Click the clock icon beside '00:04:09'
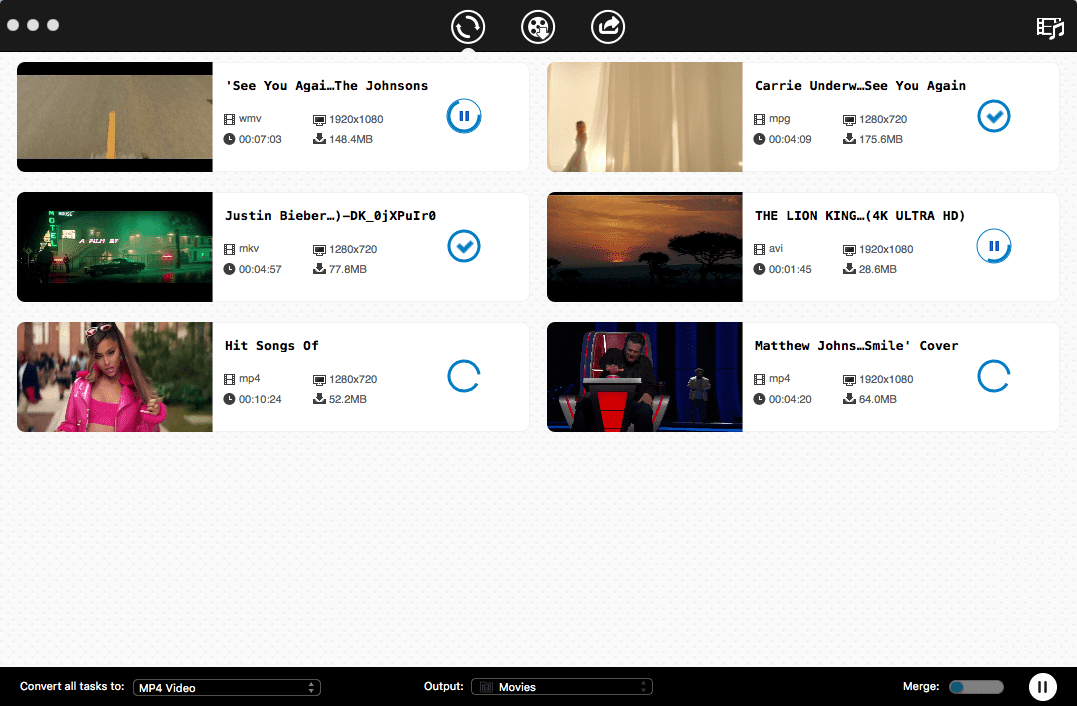This screenshot has height=706, width=1077. (759, 139)
